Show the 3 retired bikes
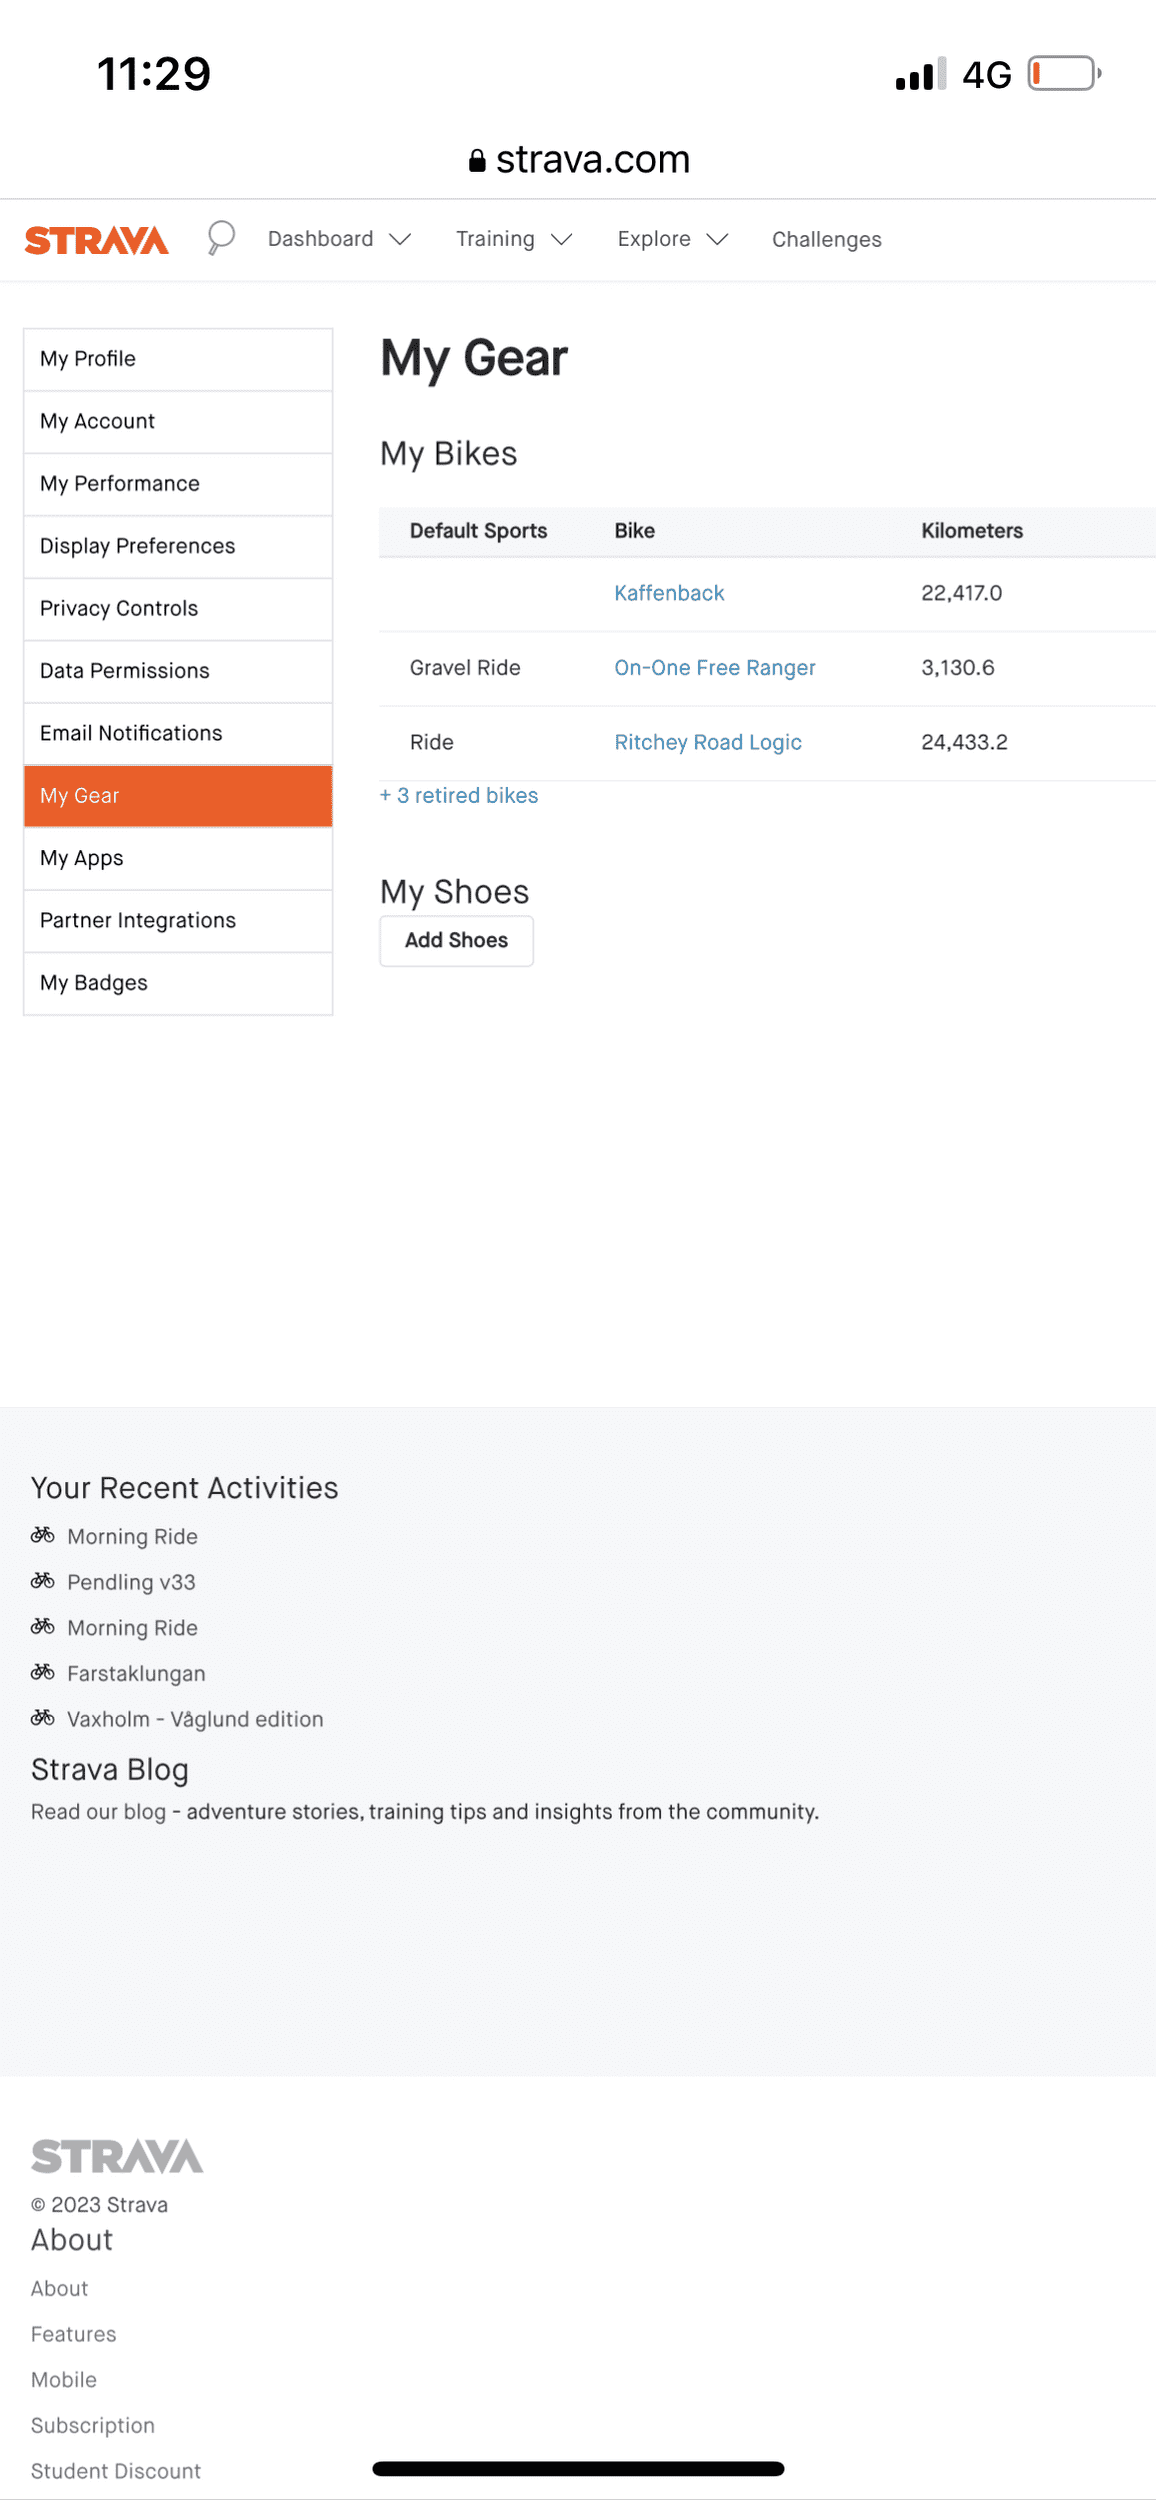This screenshot has width=1156, height=2500. (x=459, y=796)
